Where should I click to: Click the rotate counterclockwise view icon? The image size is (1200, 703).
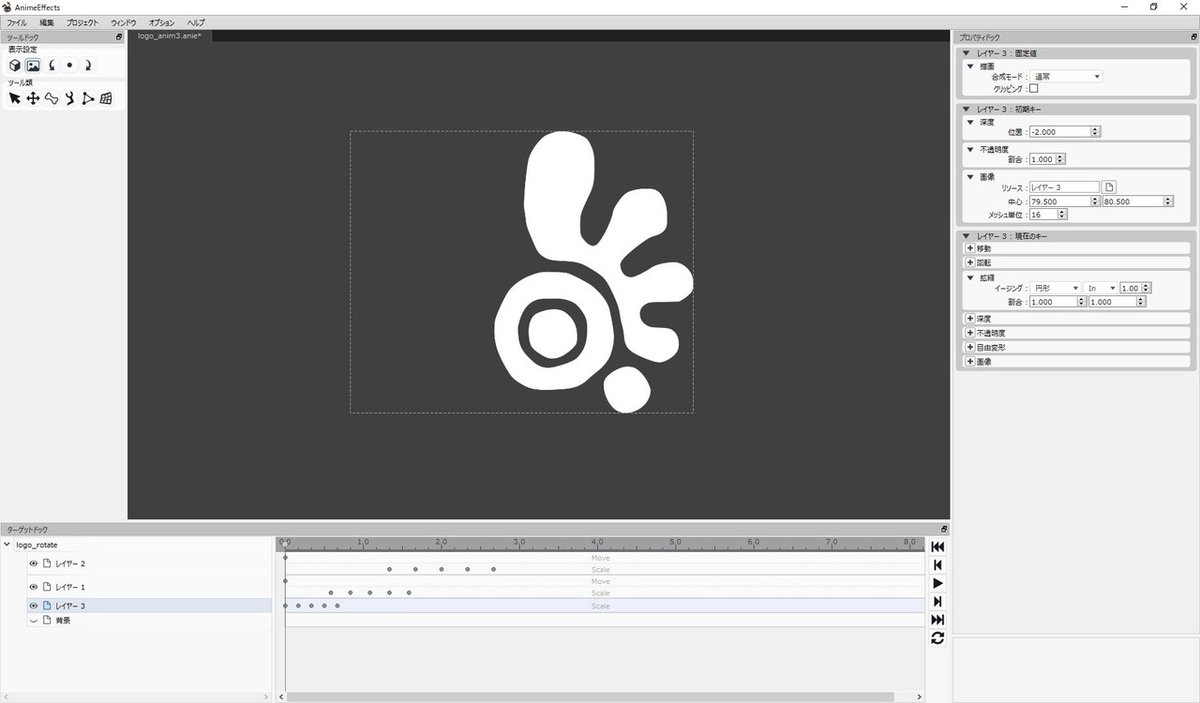pos(51,65)
